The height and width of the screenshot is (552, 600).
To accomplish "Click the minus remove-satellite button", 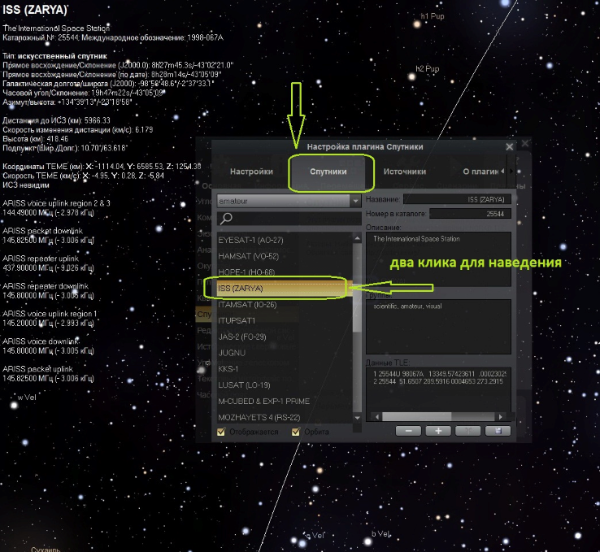I will (408, 431).
